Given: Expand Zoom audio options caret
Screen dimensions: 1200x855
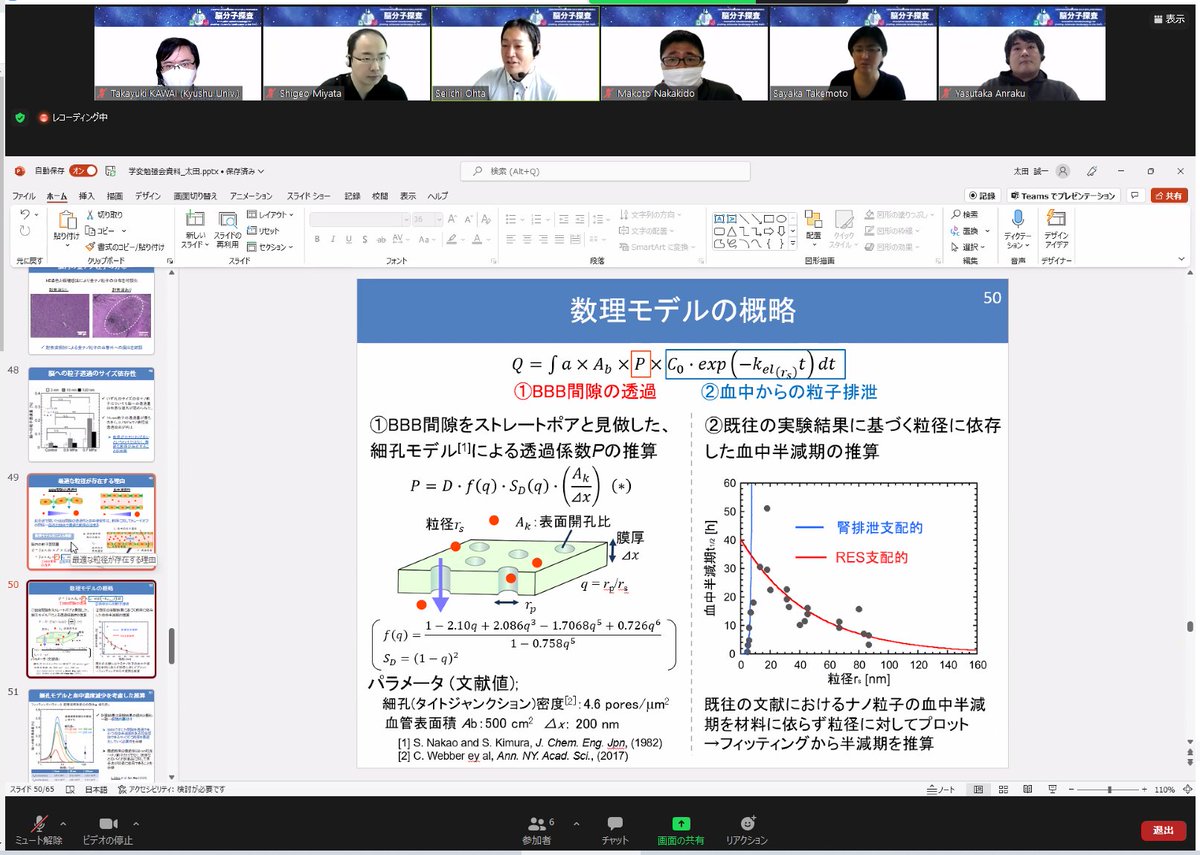Looking at the screenshot, I should click(x=63, y=823).
